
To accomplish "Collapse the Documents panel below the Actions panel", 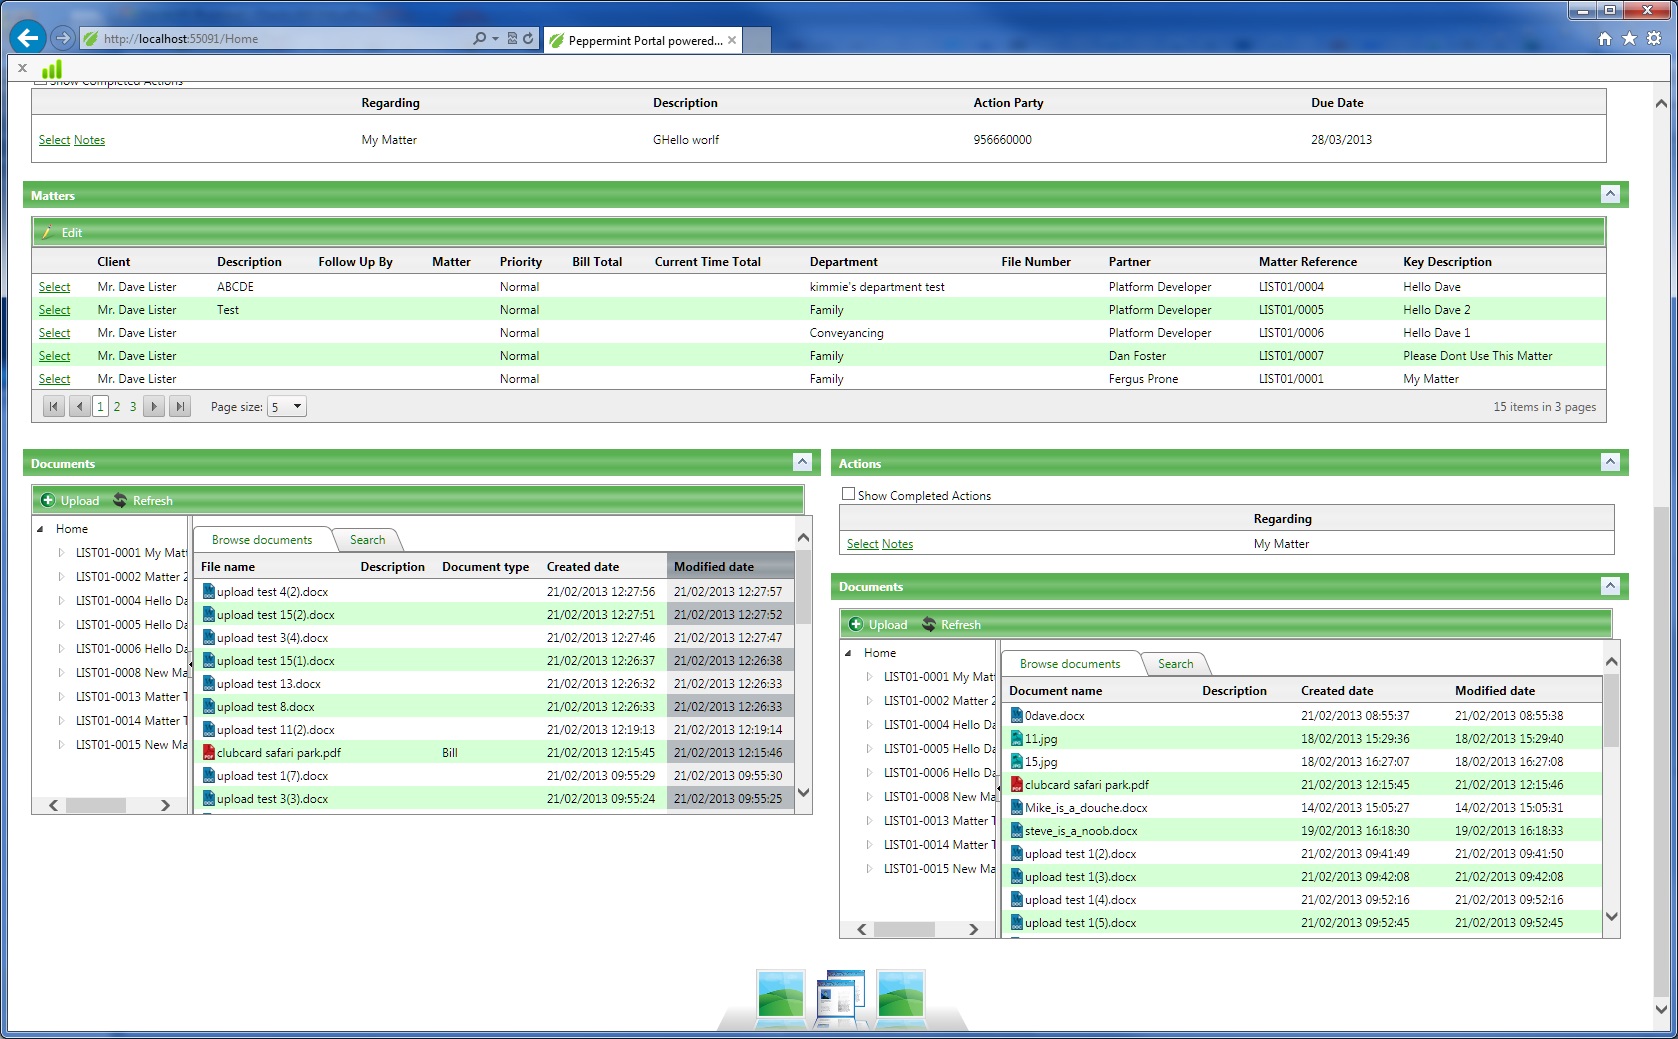I will [1610, 586].
